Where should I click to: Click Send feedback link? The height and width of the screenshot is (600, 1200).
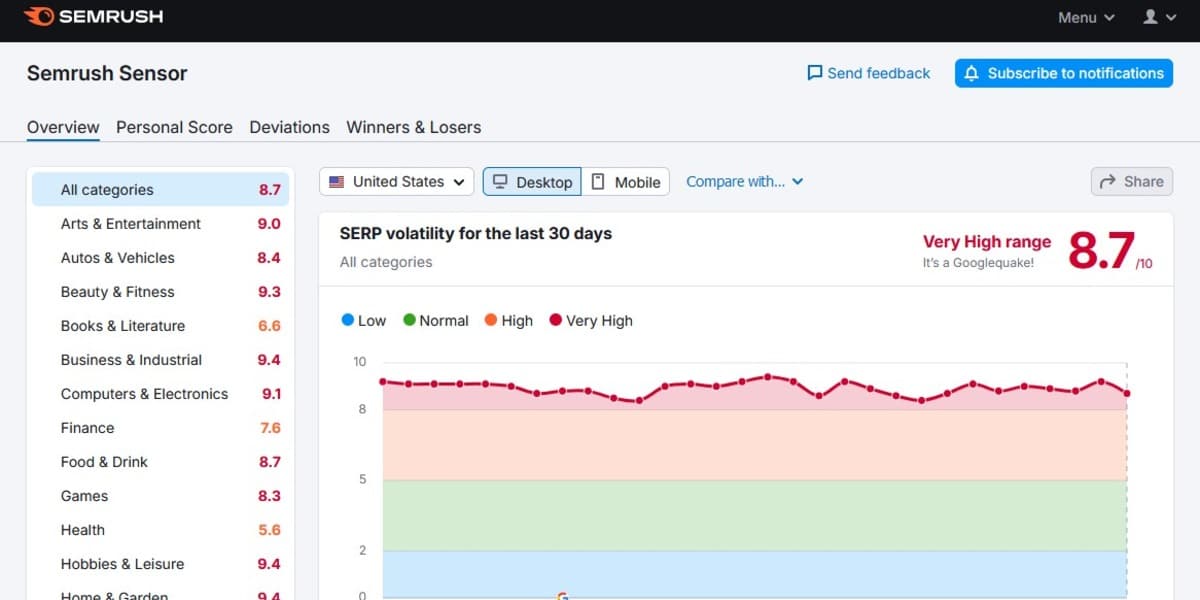pyautogui.click(x=868, y=73)
